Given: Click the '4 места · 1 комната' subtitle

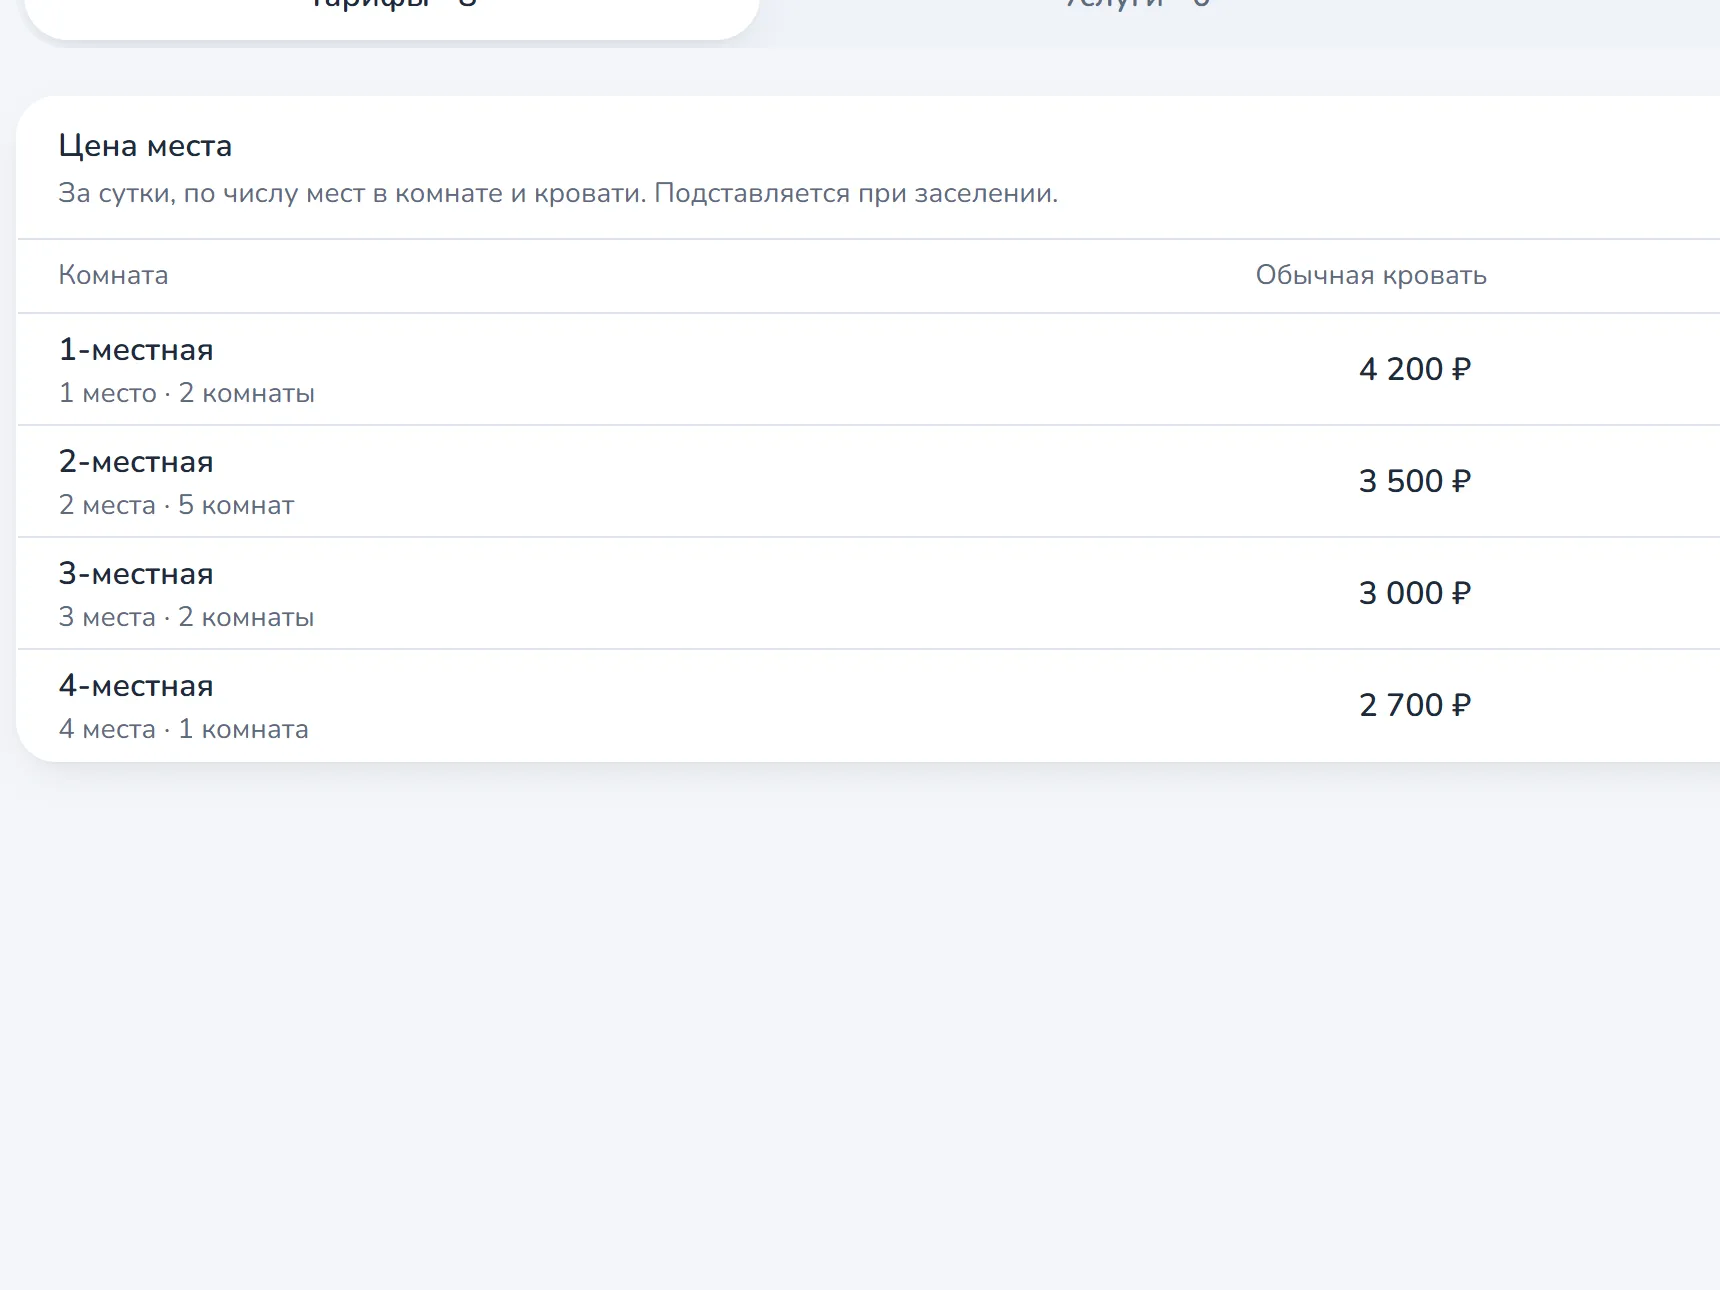Looking at the screenshot, I should click(x=184, y=729).
